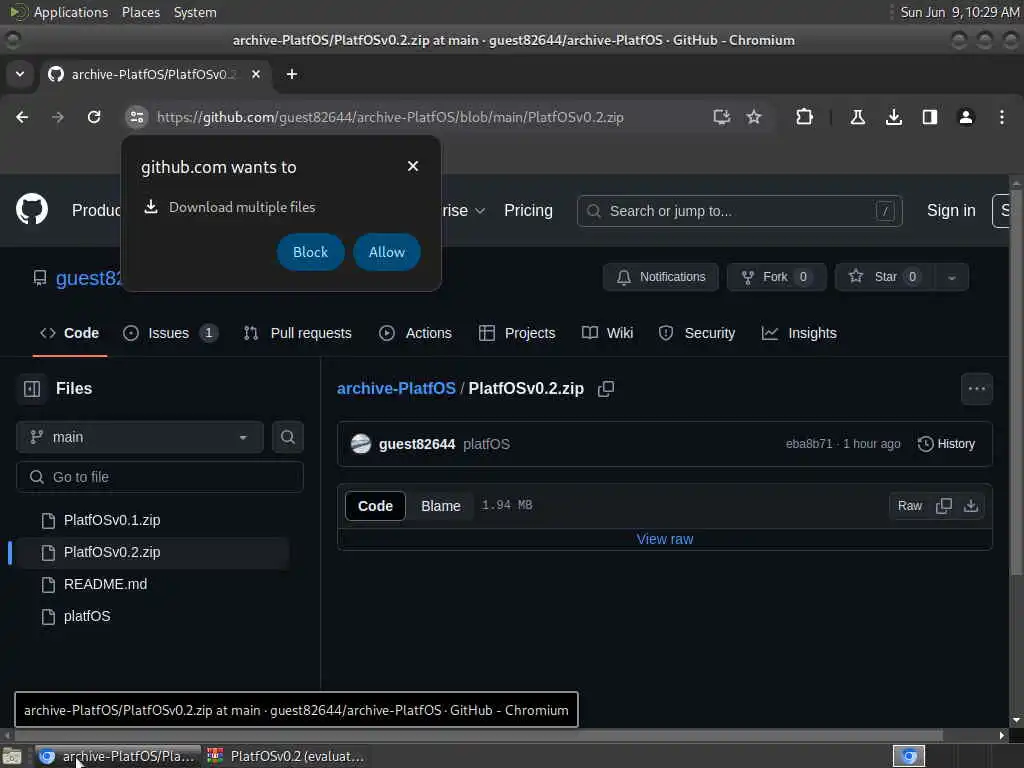Copy file path icon next to PlatfOSv0.2.zip
Screen dimensions: 1024x768
(605, 389)
